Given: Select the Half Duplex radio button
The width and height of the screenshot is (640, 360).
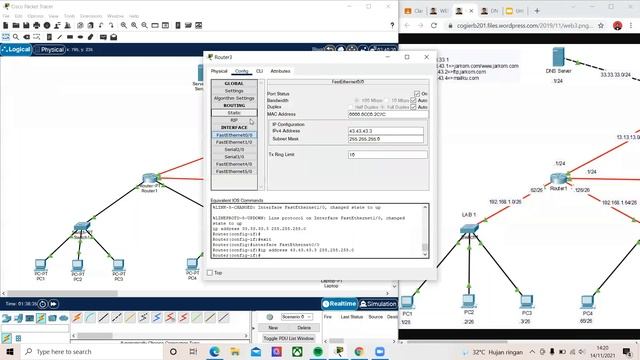Looking at the screenshot, I should pyautogui.click(x=351, y=107).
